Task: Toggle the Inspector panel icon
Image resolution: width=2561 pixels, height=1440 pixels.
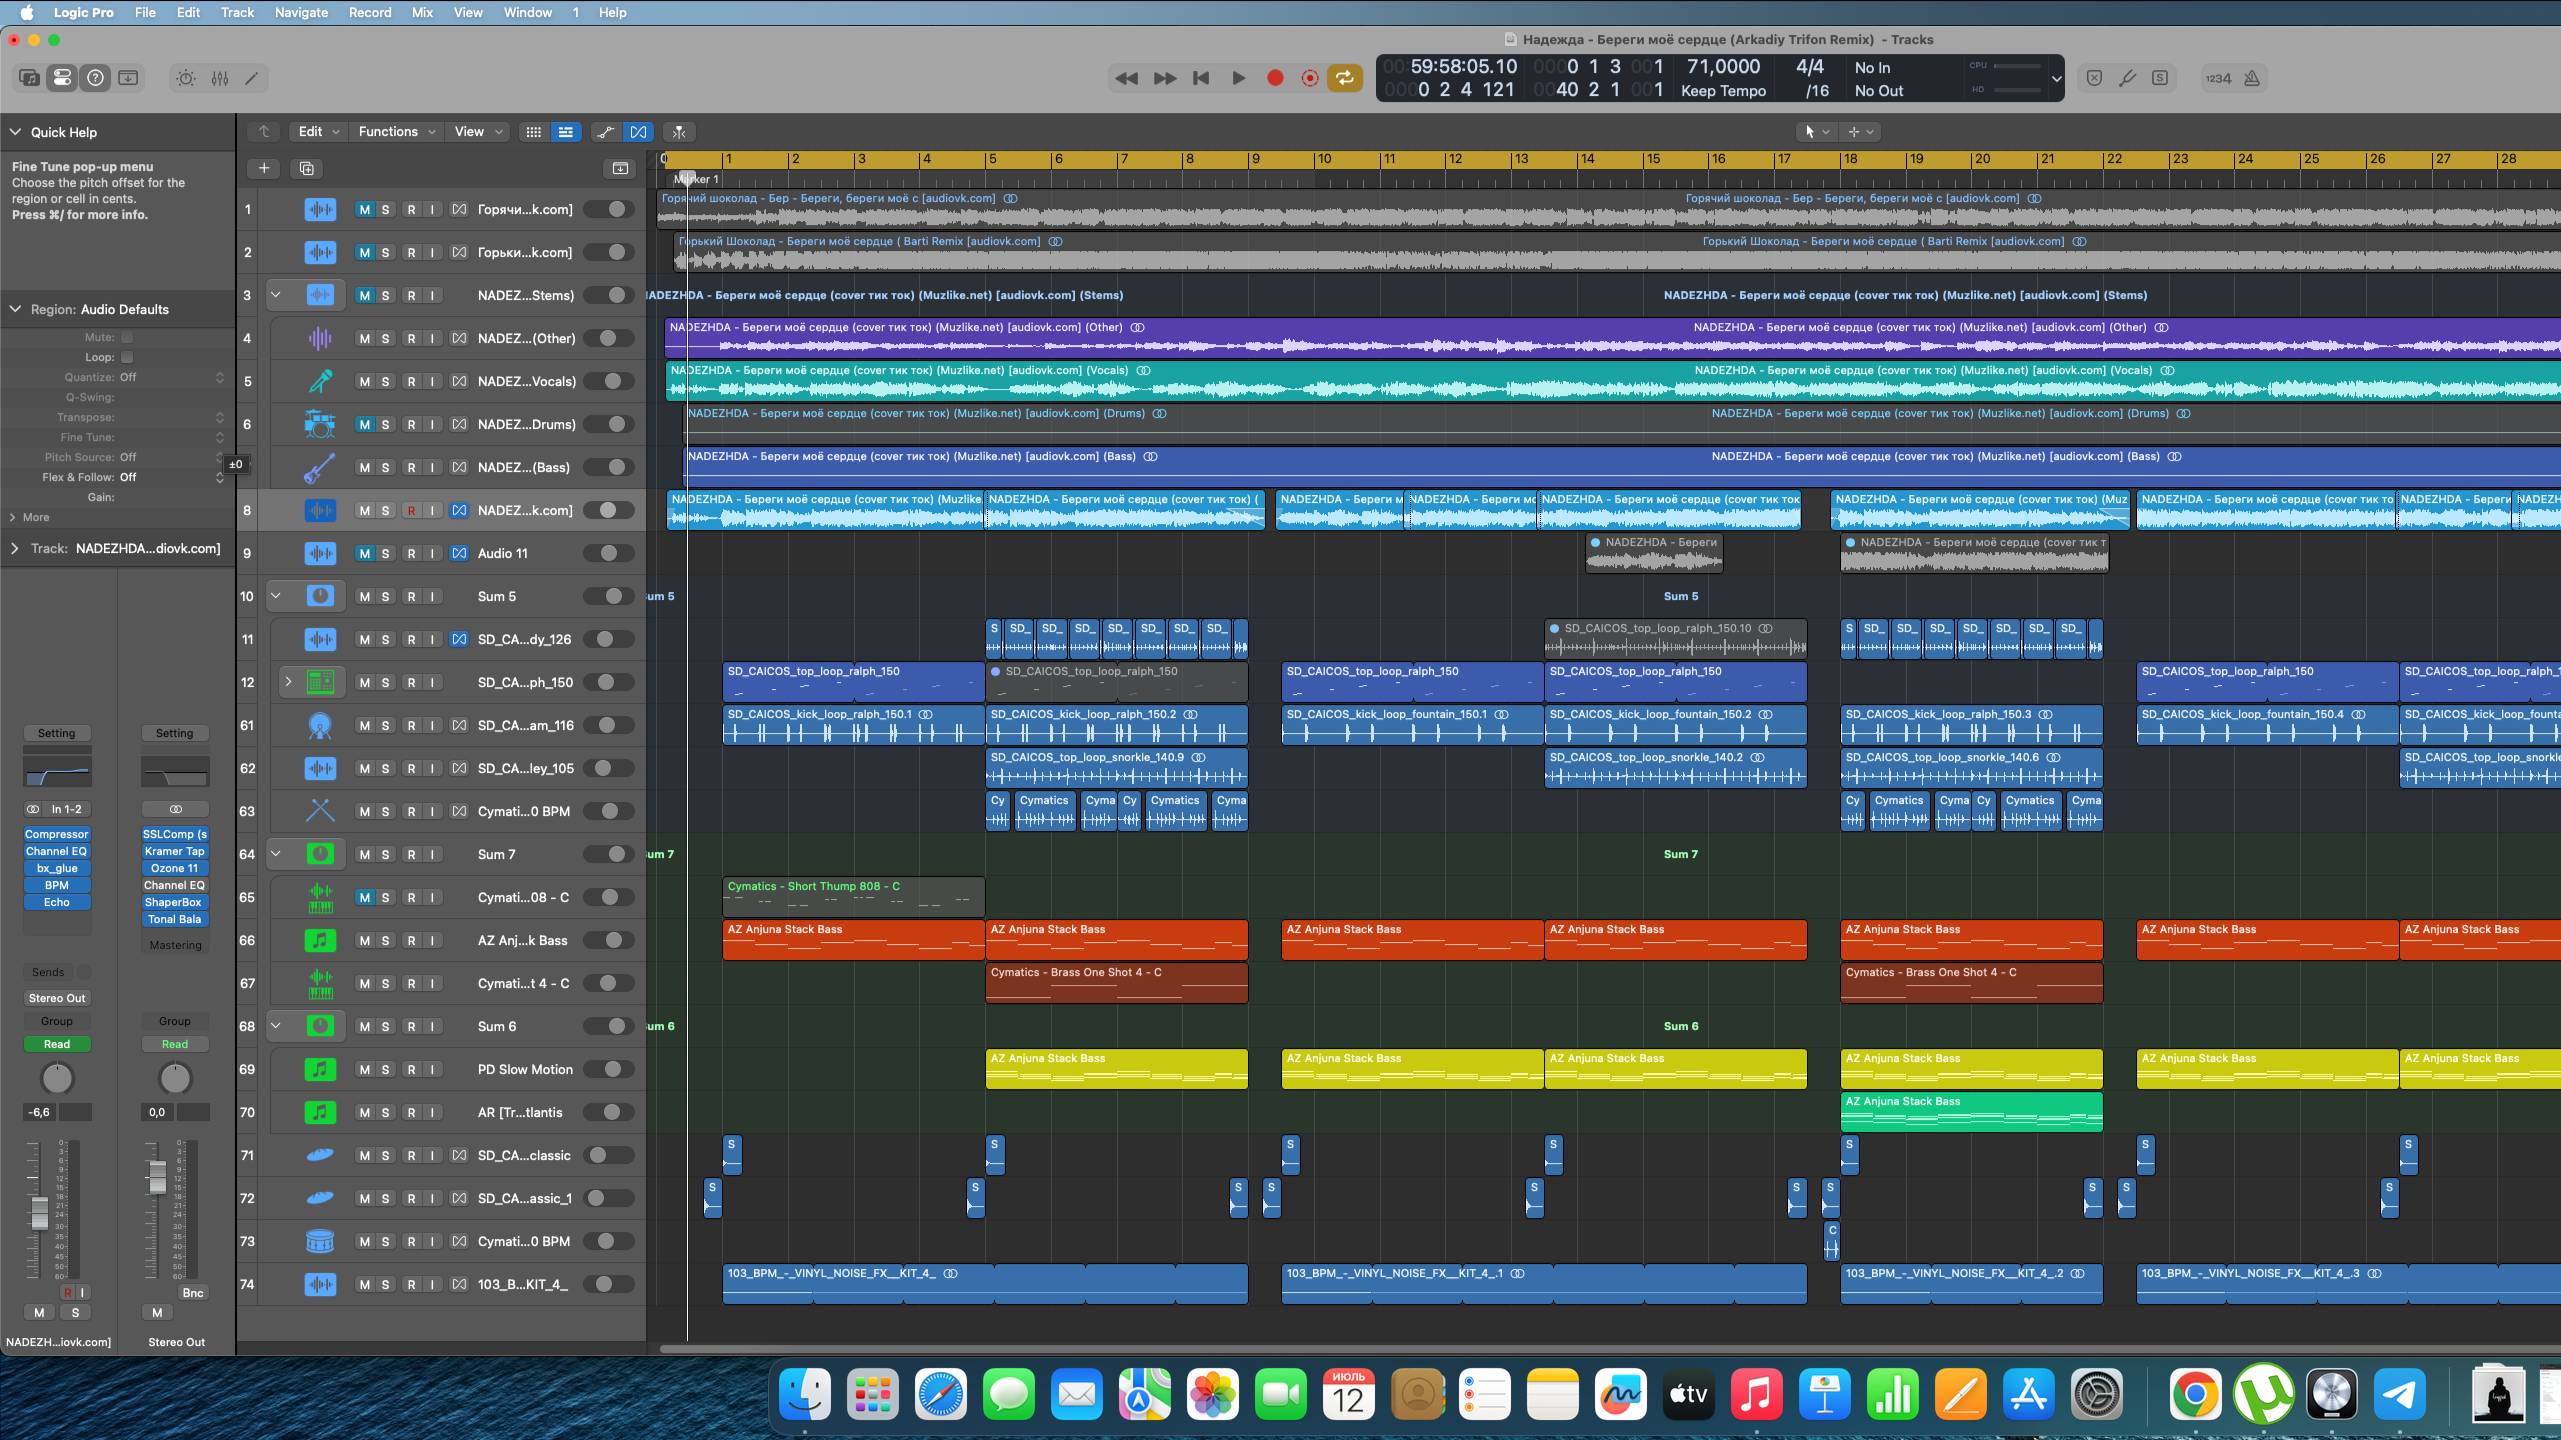Action: coord(62,78)
